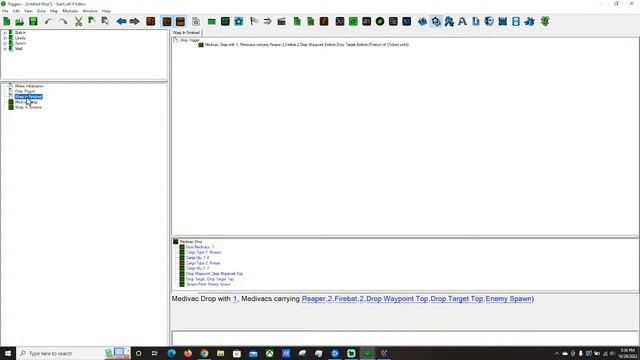Click the Firebat link in description
Viewport: 640px width, 360px height.
pos(346,299)
